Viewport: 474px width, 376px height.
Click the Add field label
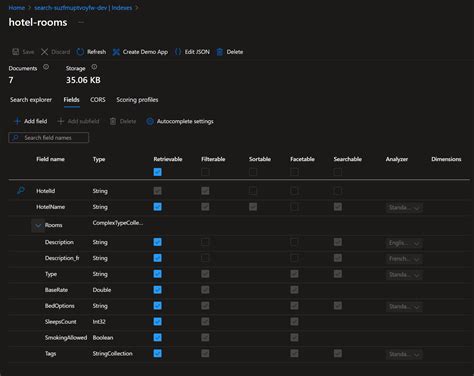point(35,121)
